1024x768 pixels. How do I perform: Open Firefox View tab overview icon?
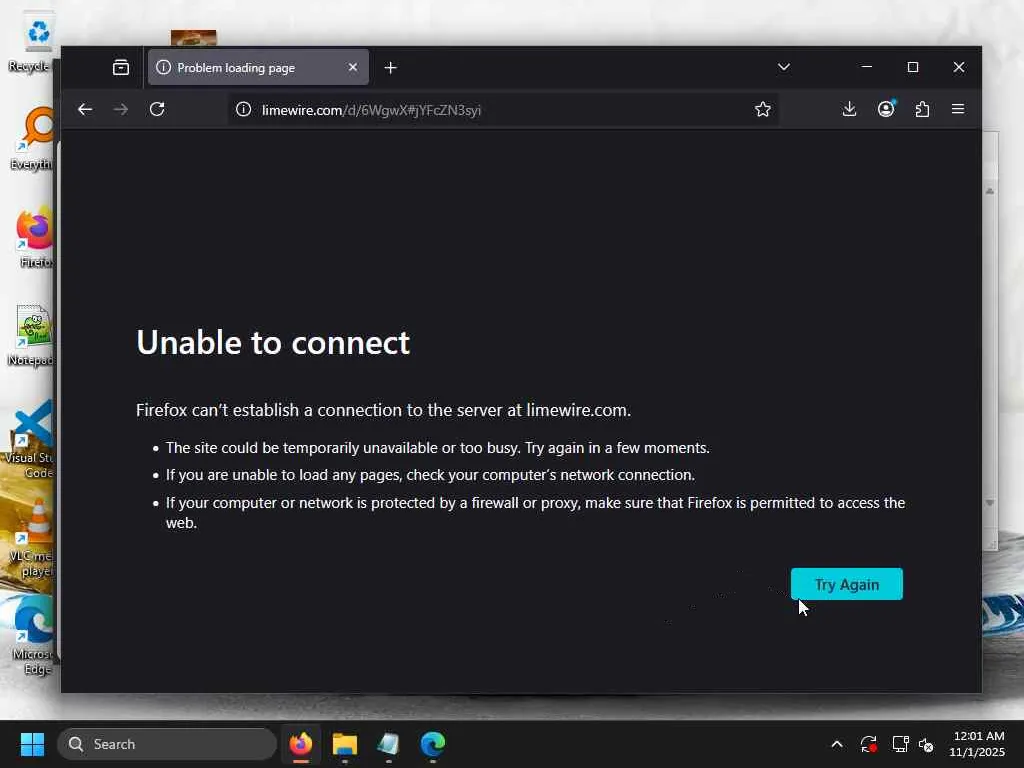pyautogui.click(x=121, y=67)
